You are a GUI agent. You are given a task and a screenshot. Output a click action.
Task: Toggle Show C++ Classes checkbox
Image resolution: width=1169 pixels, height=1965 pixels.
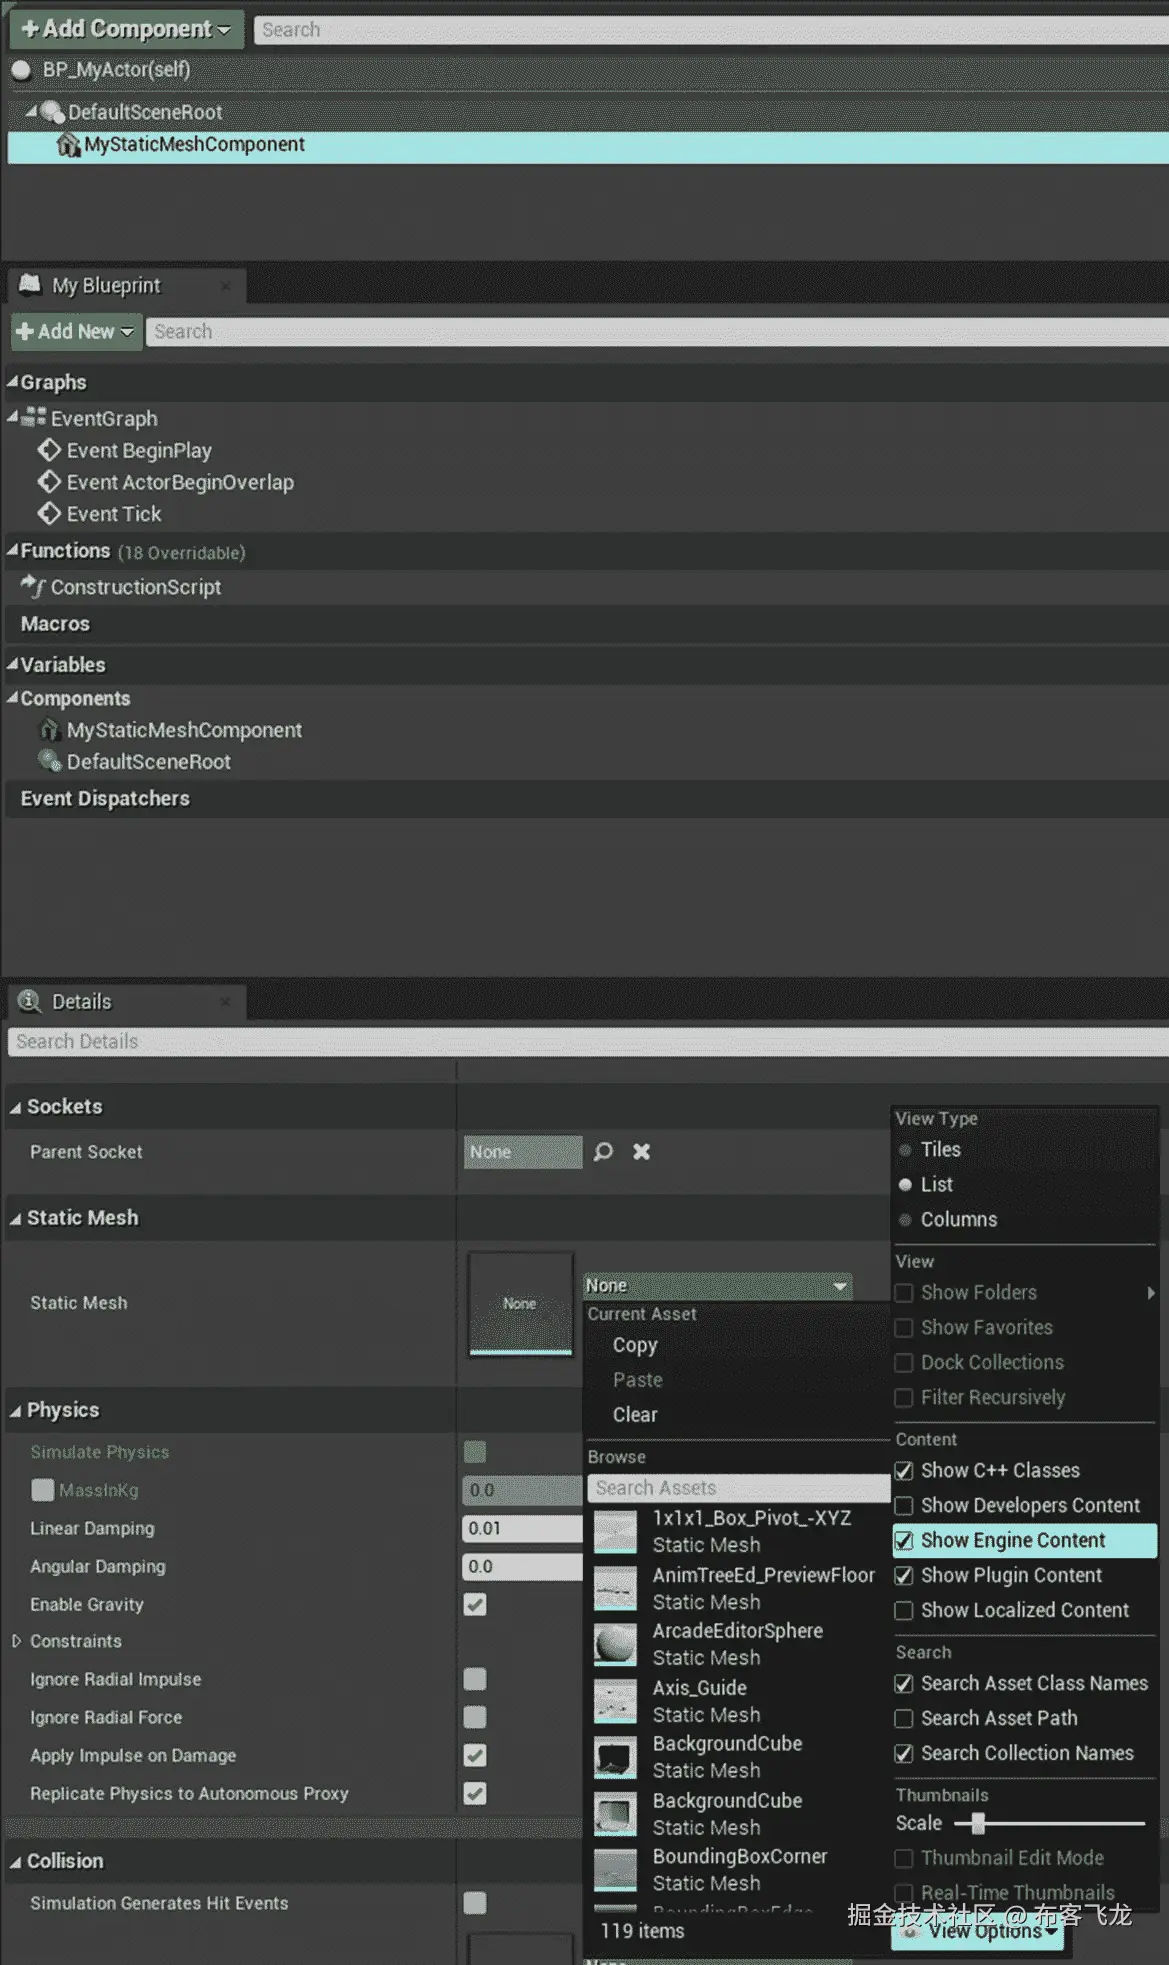point(904,1471)
